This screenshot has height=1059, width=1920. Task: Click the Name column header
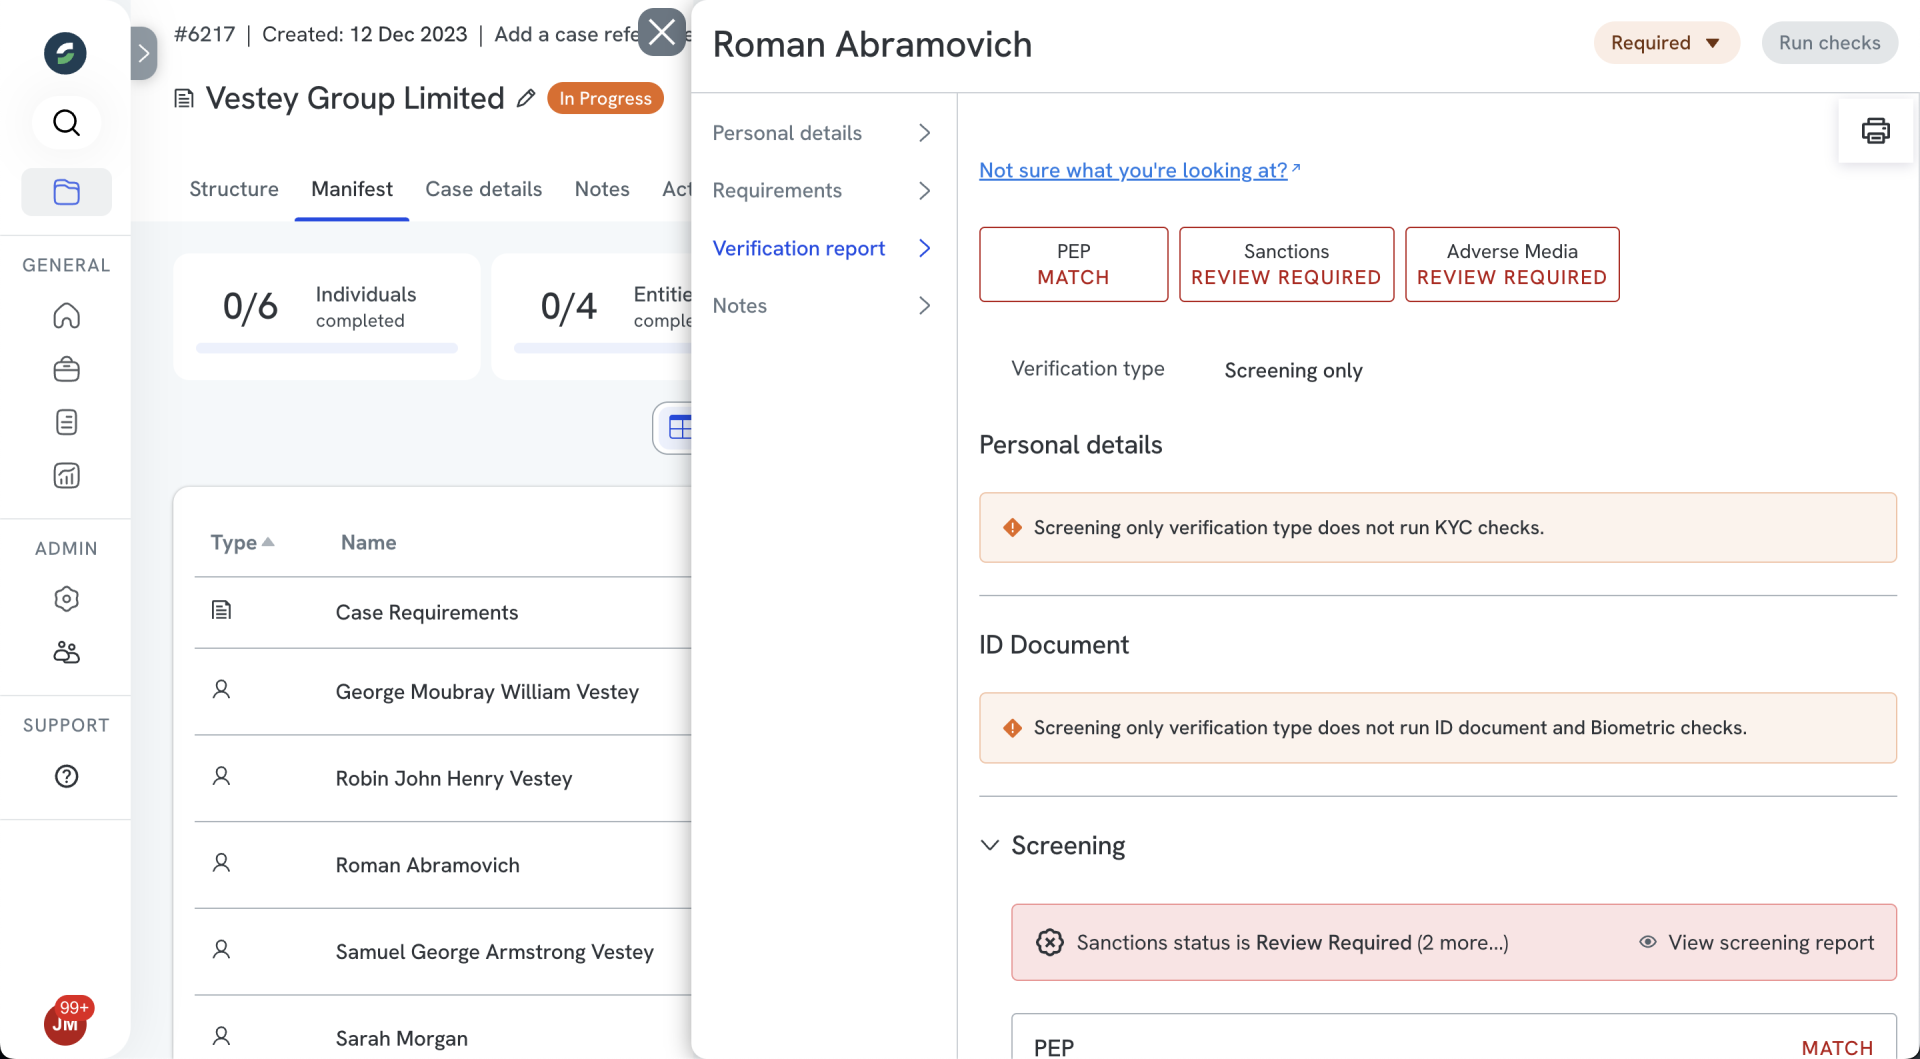point(369,542)
